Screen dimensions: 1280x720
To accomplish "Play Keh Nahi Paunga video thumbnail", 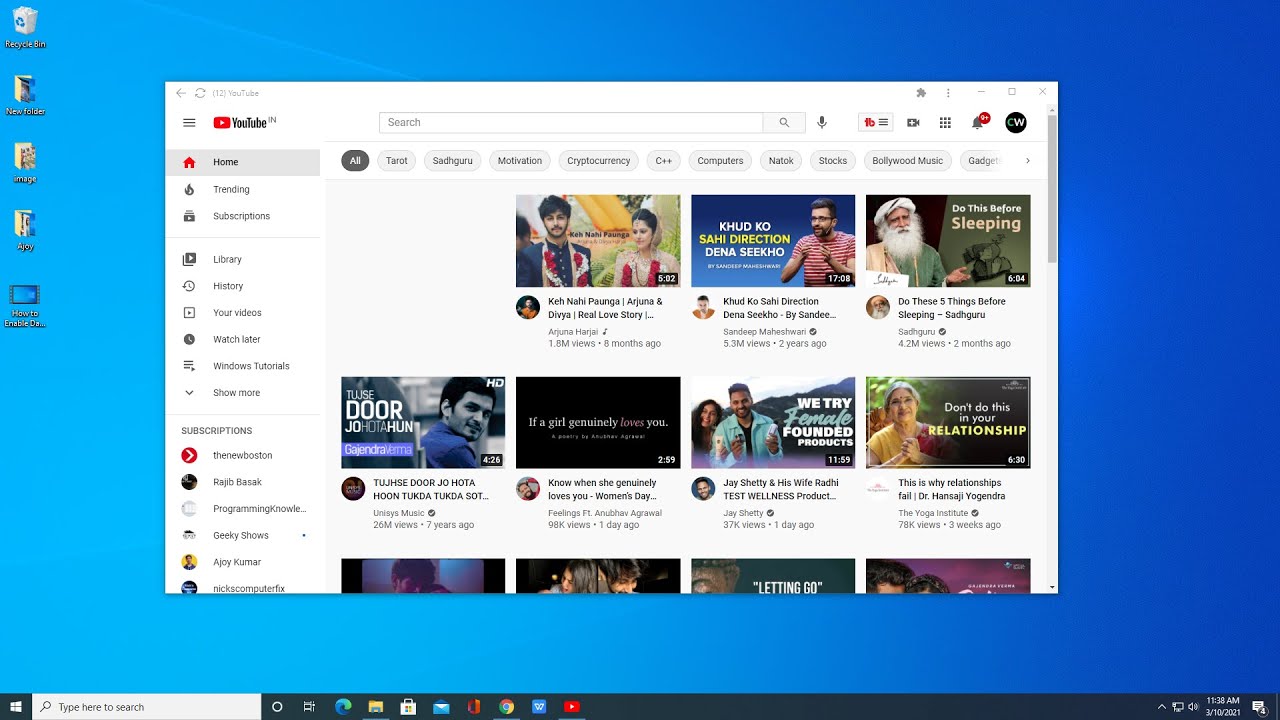I will 598,241.
